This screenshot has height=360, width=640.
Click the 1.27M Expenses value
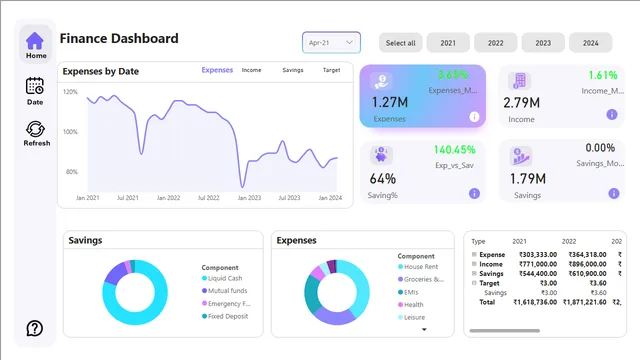point(390,102)
